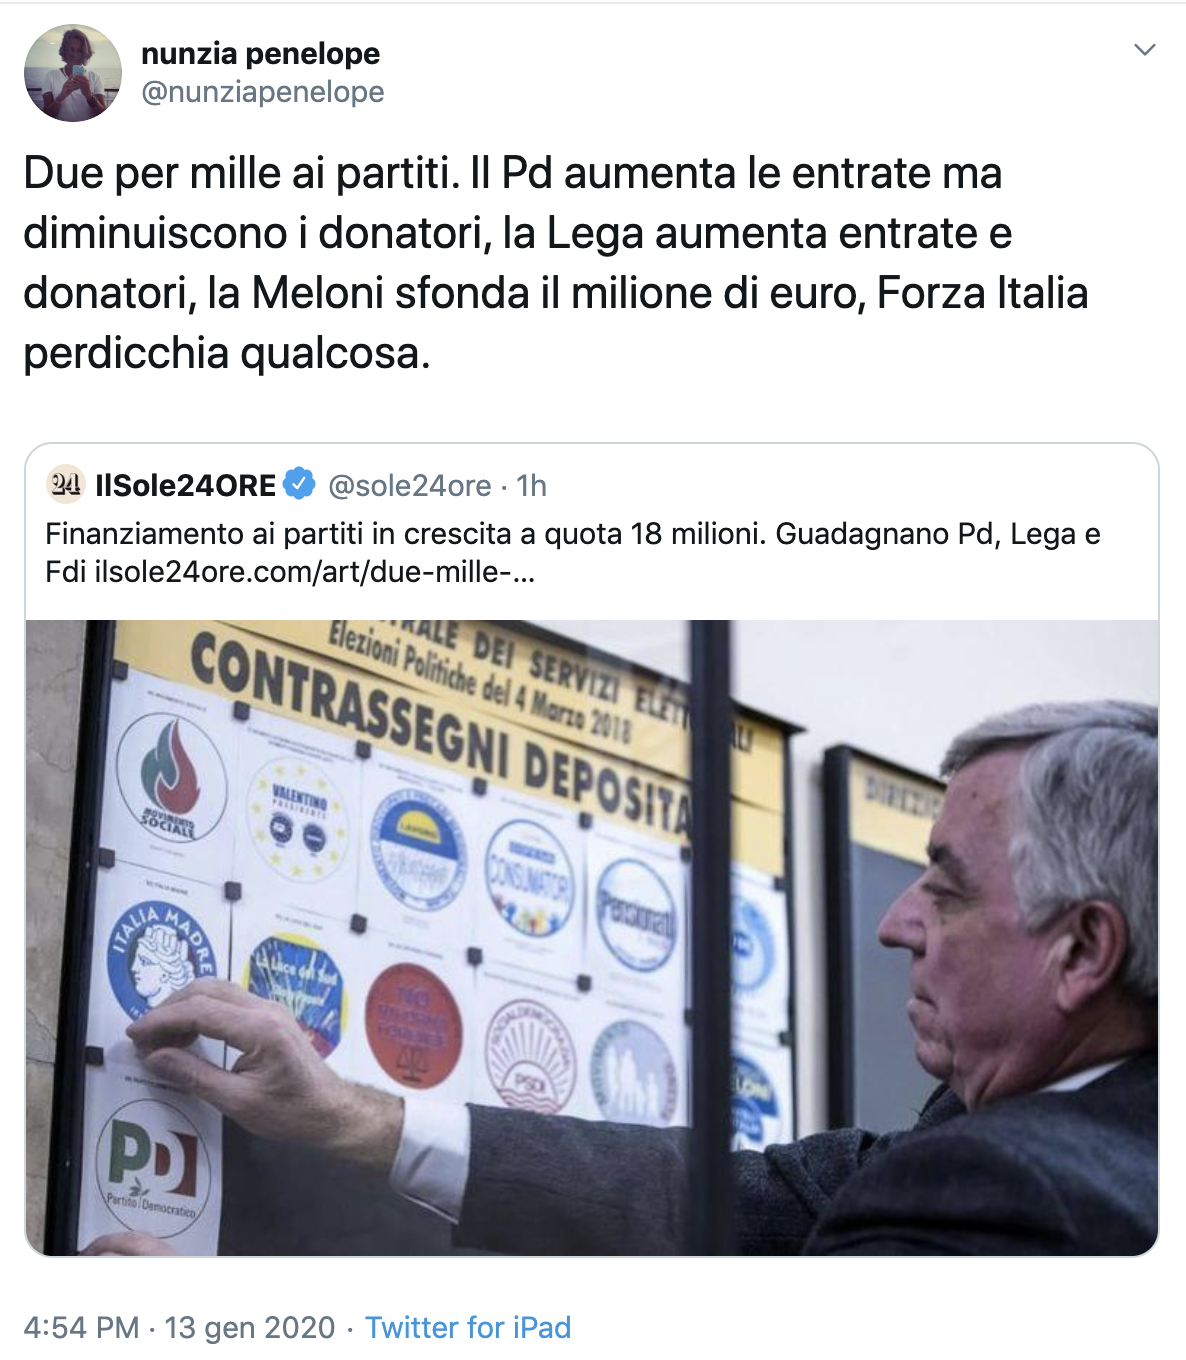Click the @sole24ore handle
This screenshot has width=1186, height=1360.
[410, 486]
